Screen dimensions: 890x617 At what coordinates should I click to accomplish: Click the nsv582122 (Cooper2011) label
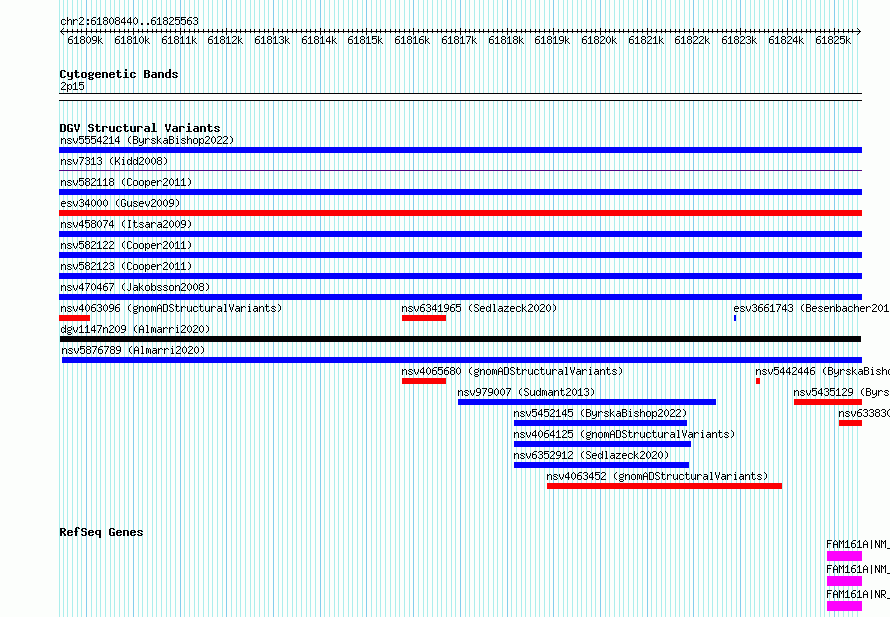[x=126, y=245]
